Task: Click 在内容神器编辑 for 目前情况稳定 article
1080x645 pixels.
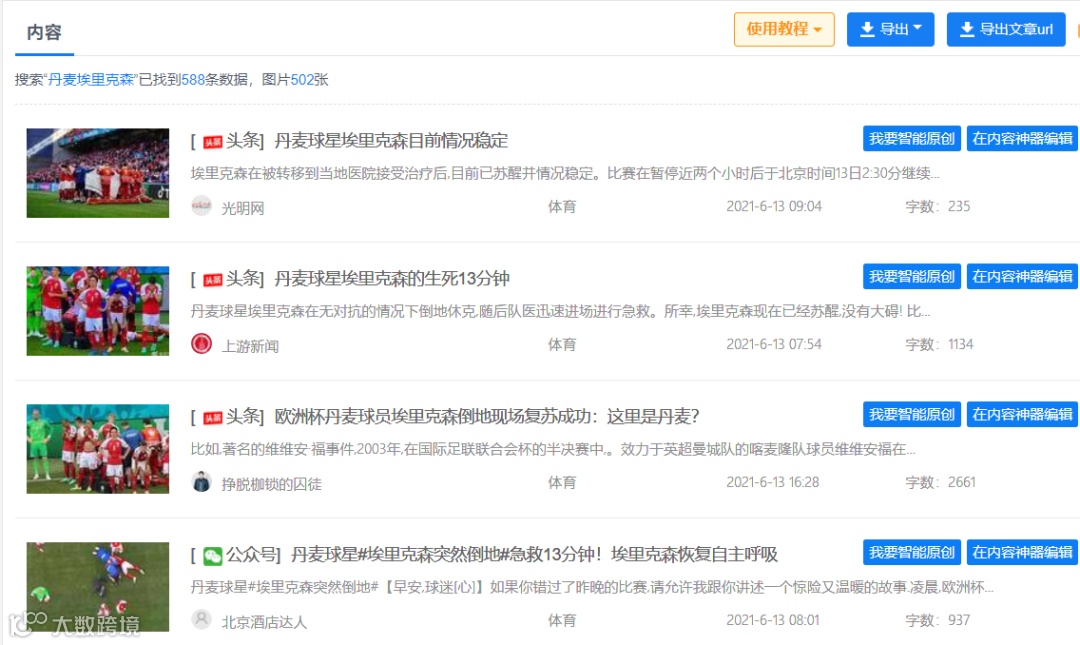Action: point(1022,139)
